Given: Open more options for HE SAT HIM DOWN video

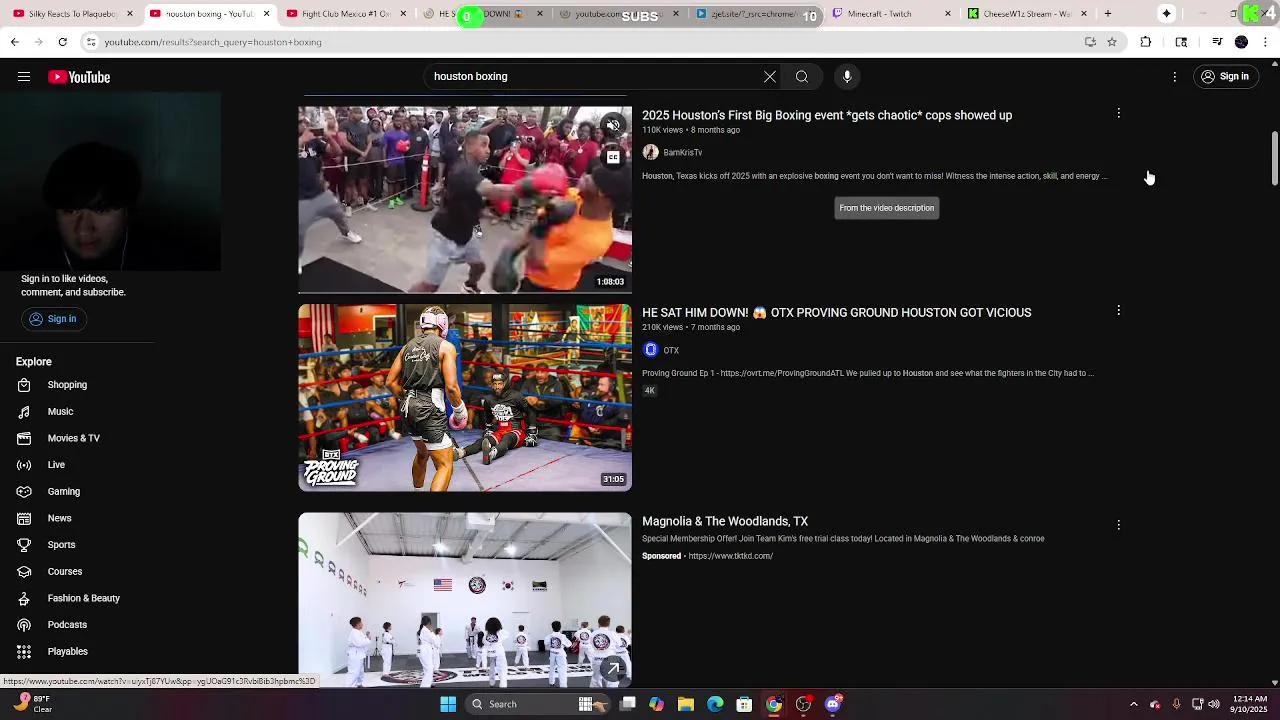Looking at the screenshot, I should pos(1118,311).
